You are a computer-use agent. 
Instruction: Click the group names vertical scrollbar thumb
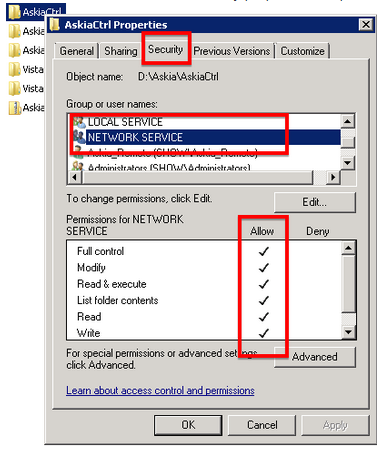tap(348, 143)
